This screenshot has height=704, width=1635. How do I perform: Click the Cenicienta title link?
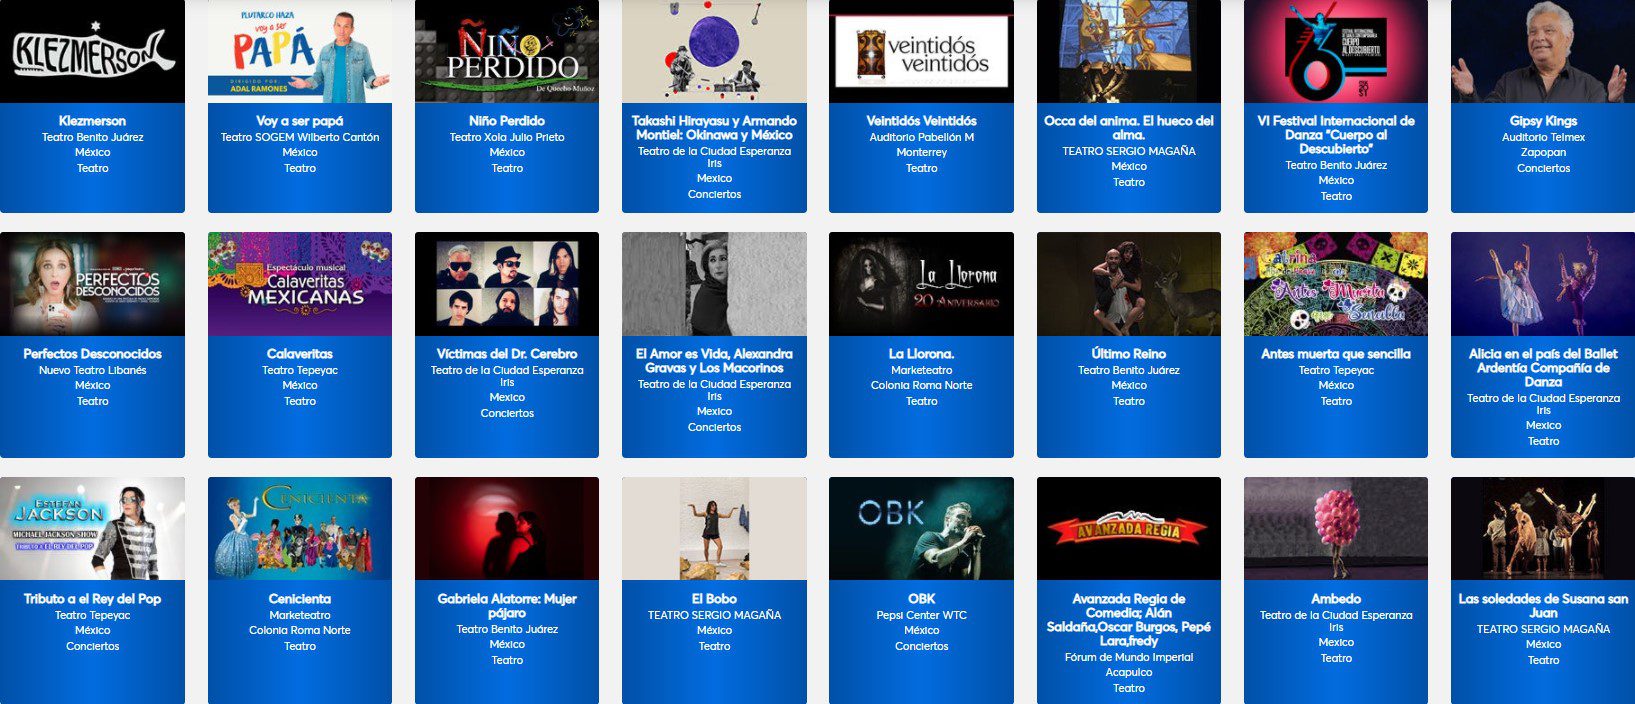300,599
